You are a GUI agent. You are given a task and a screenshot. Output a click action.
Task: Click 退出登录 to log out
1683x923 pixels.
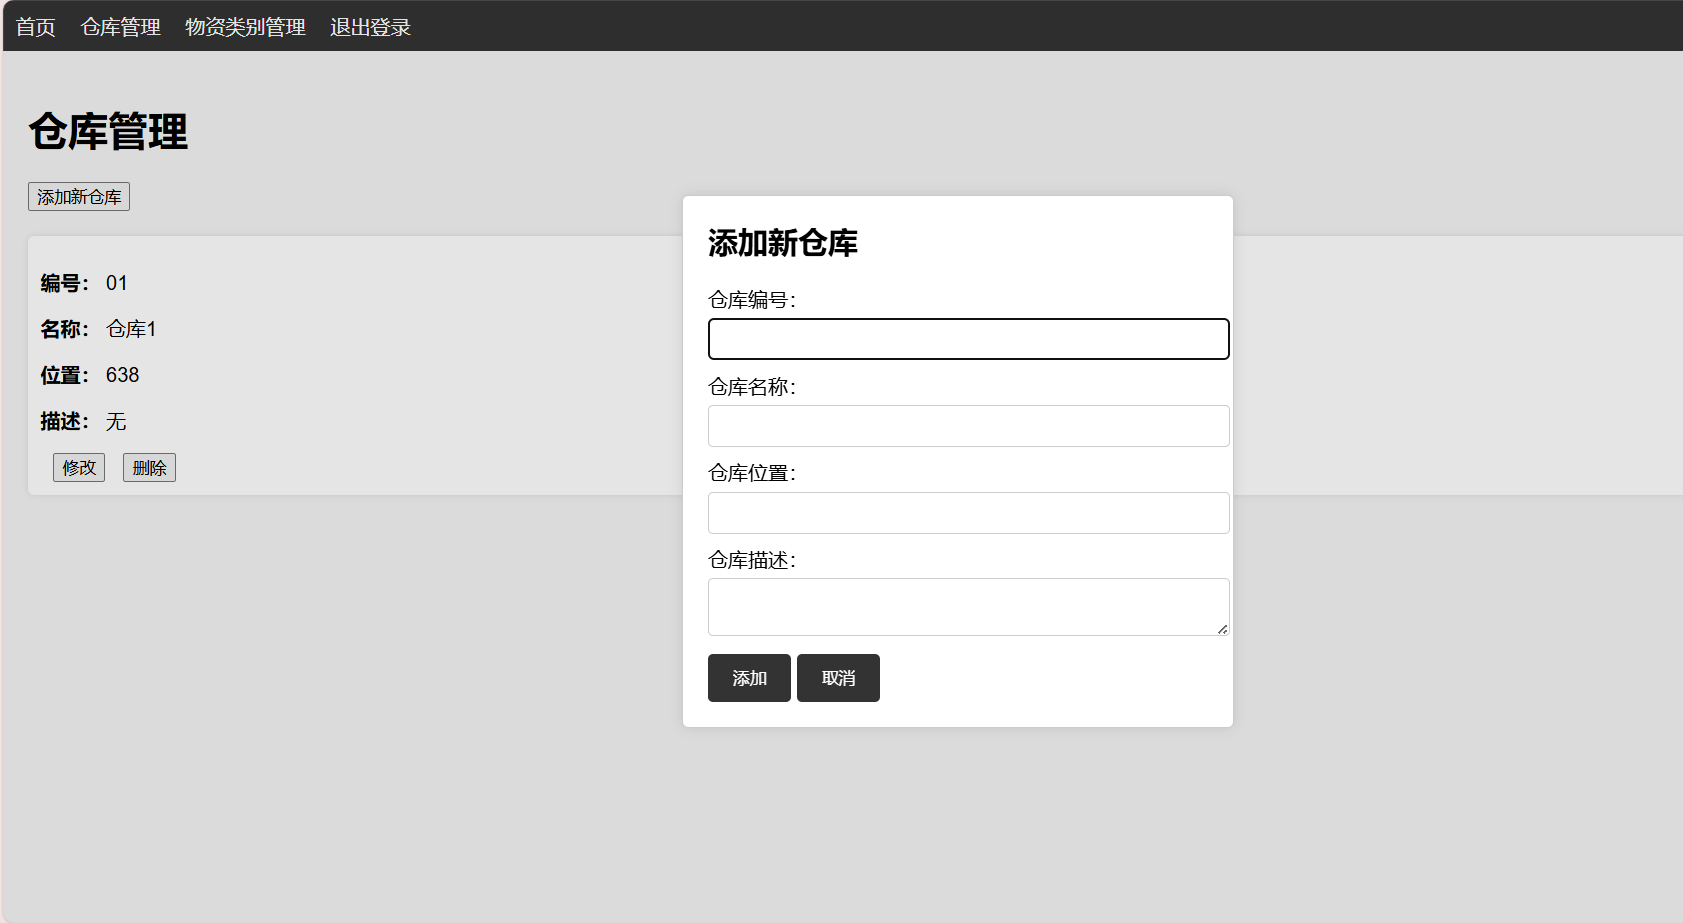coord(371,27)
